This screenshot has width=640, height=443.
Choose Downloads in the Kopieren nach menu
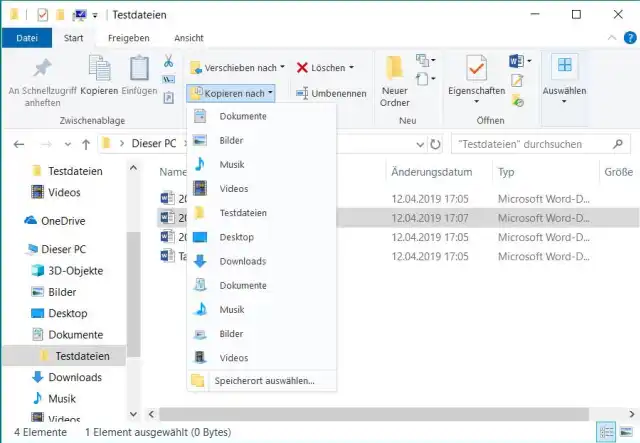[x=242, y=261]
